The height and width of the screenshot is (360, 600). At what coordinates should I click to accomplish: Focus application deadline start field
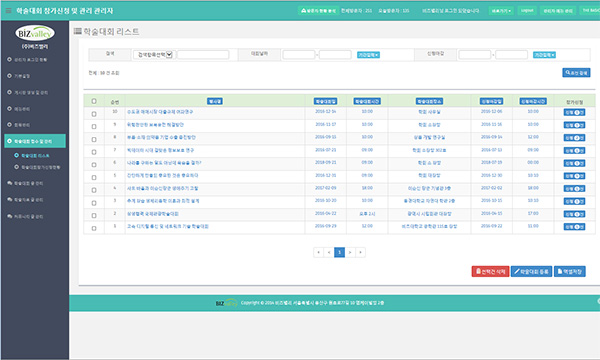pyautogui.click(x=474, y=55)
